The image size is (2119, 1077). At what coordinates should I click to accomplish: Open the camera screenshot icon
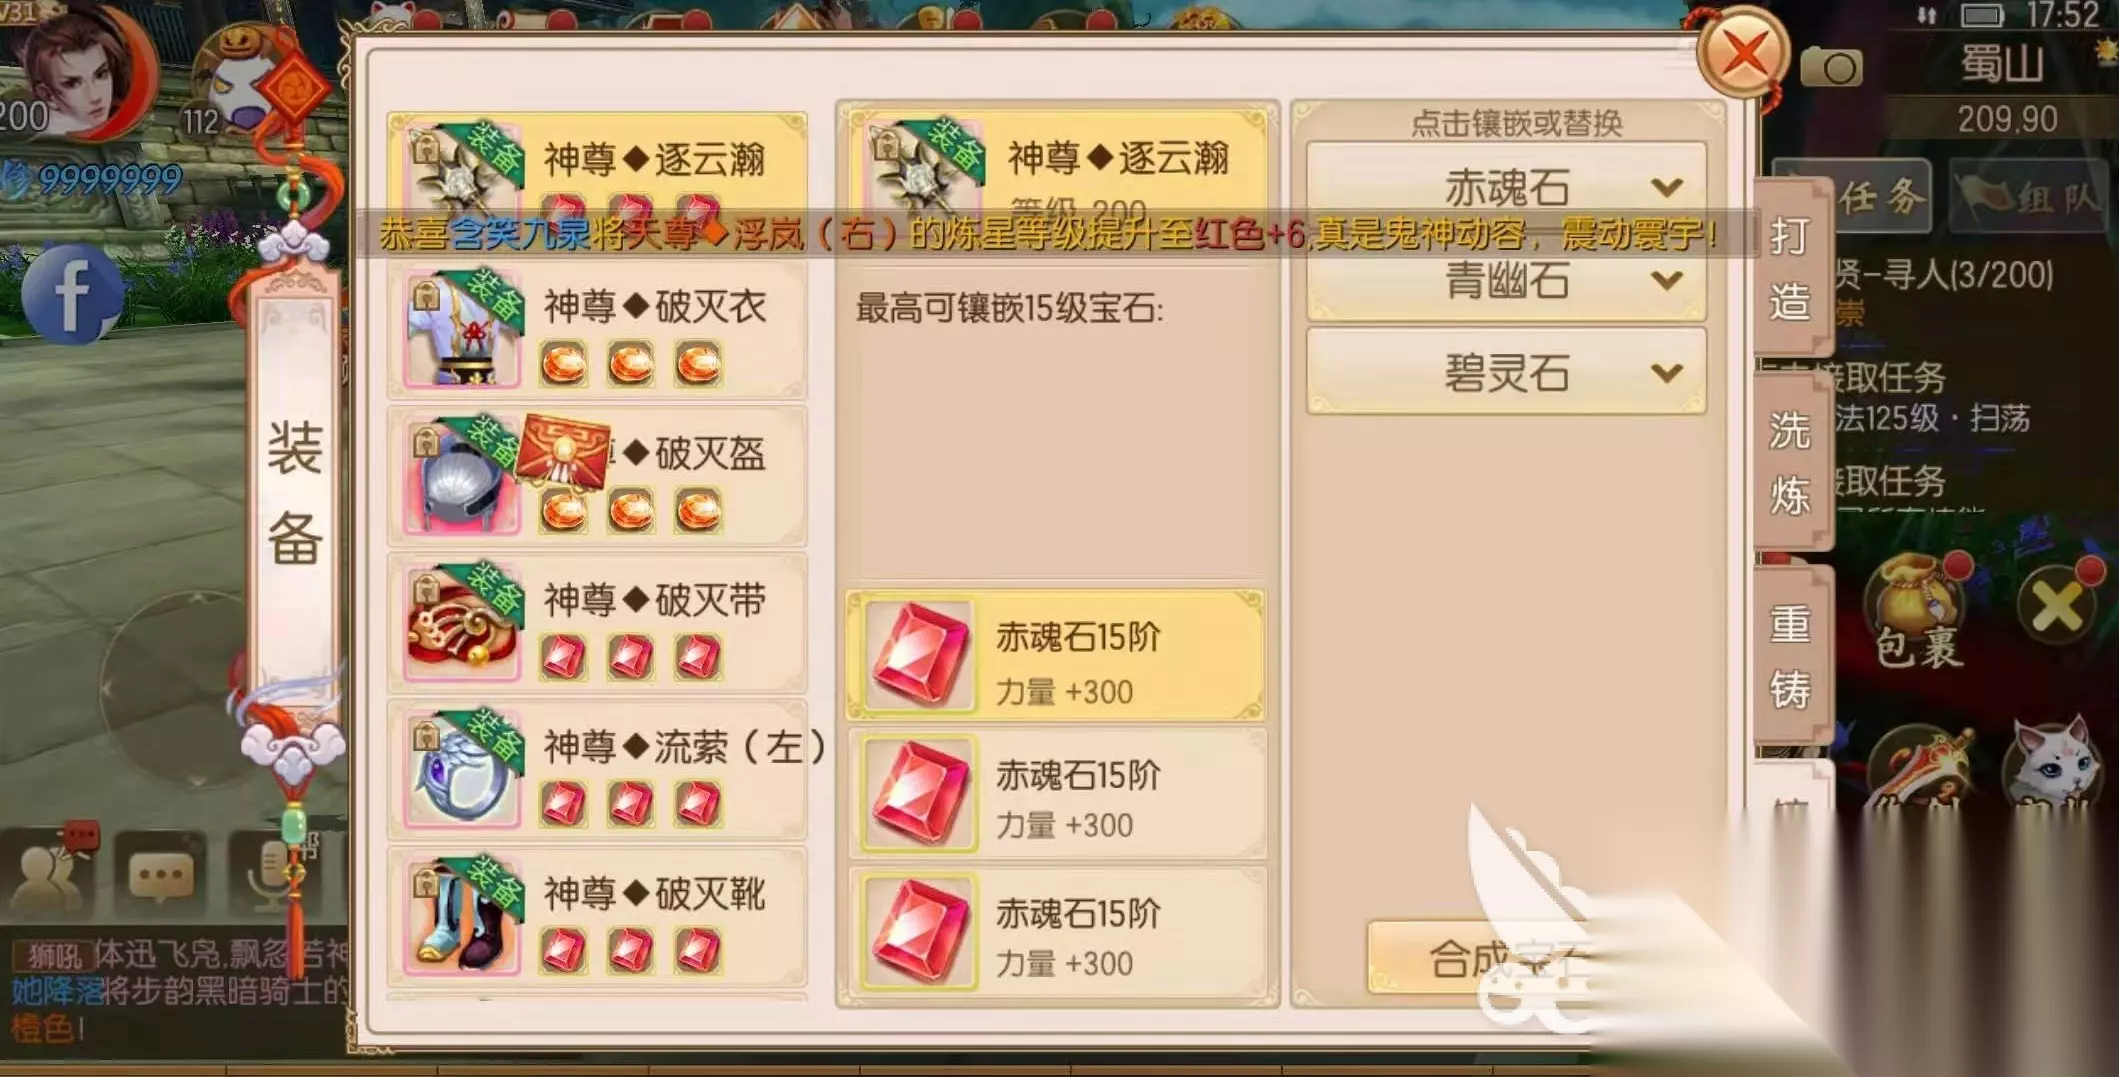tap(1830, 67)
